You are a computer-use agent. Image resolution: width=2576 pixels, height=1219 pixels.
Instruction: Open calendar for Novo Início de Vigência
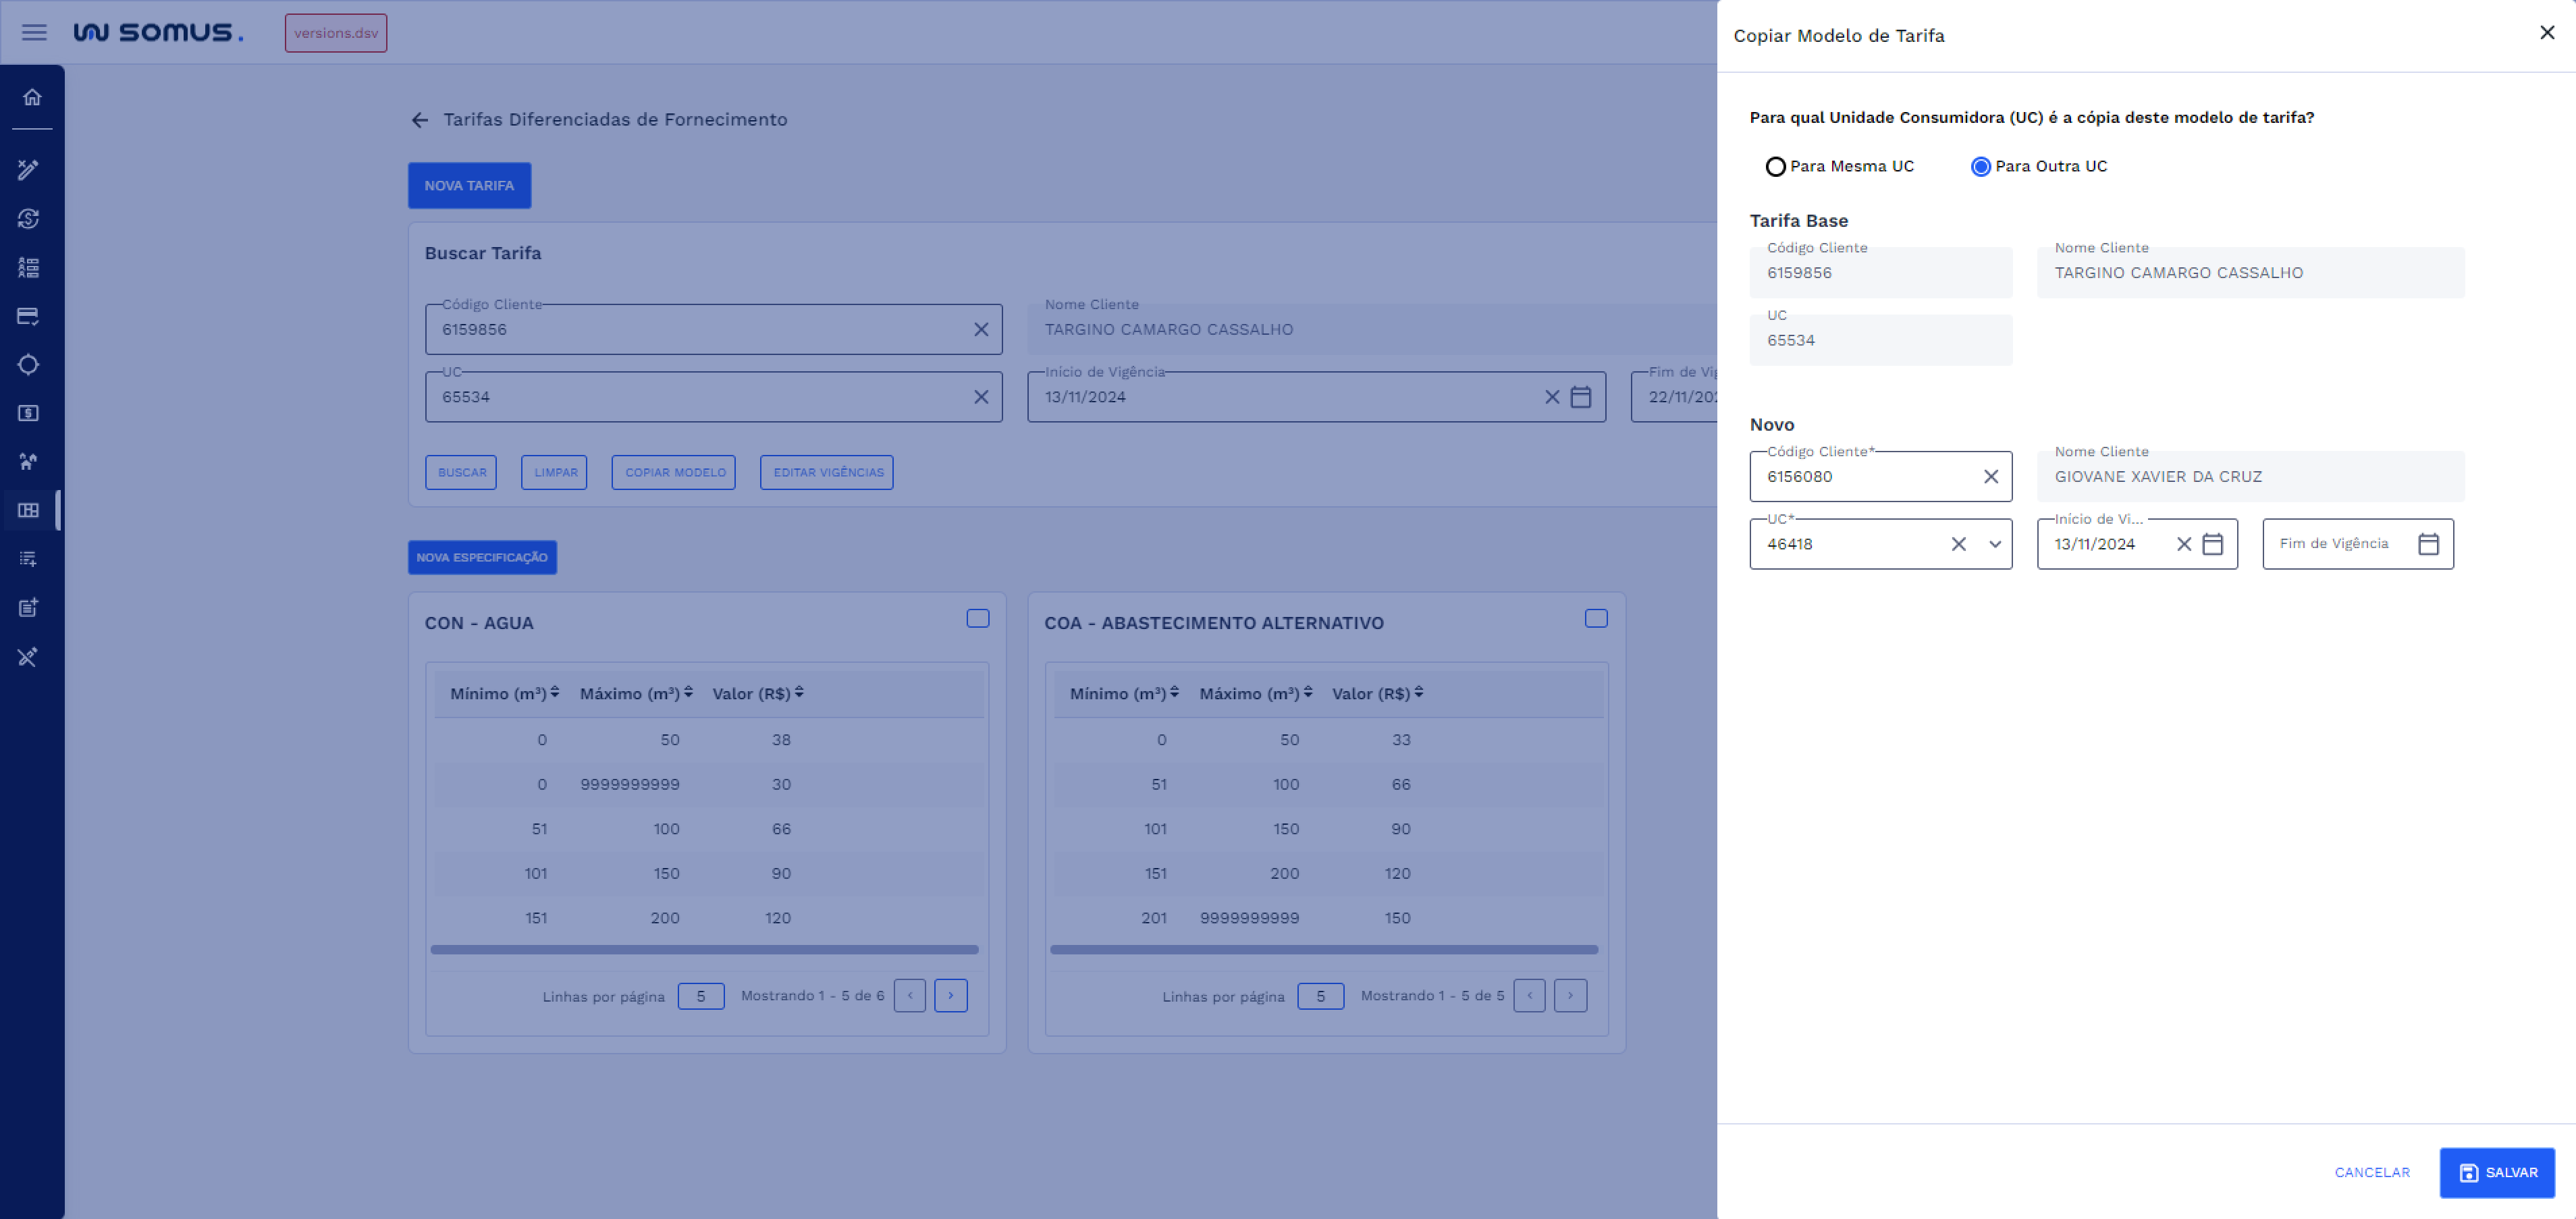[x=2213, y=544]
